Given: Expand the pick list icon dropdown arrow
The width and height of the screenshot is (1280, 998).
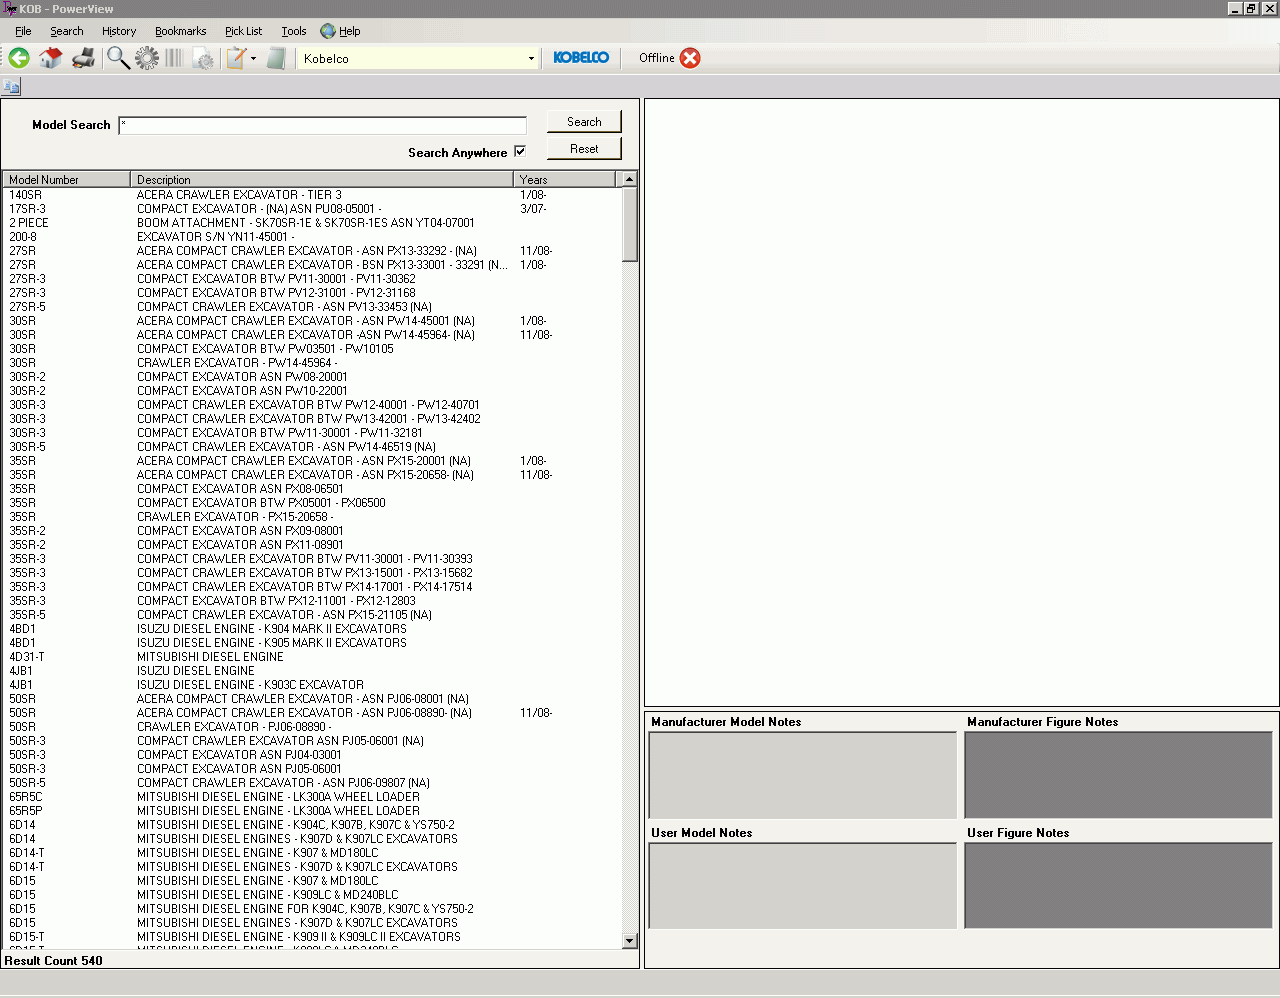Looking at the screenshot, I should pos(253,58).
